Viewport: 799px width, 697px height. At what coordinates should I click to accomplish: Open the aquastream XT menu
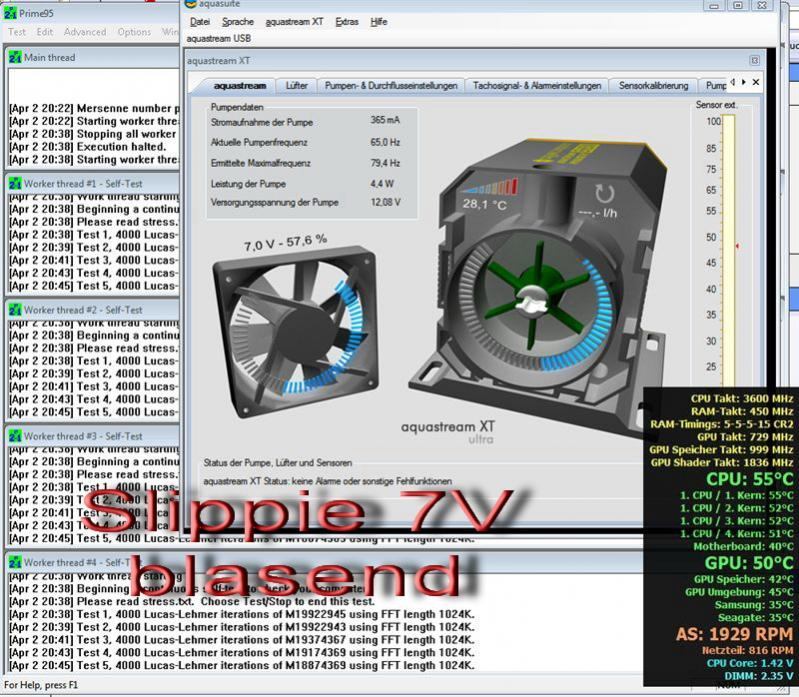(294, 22)
